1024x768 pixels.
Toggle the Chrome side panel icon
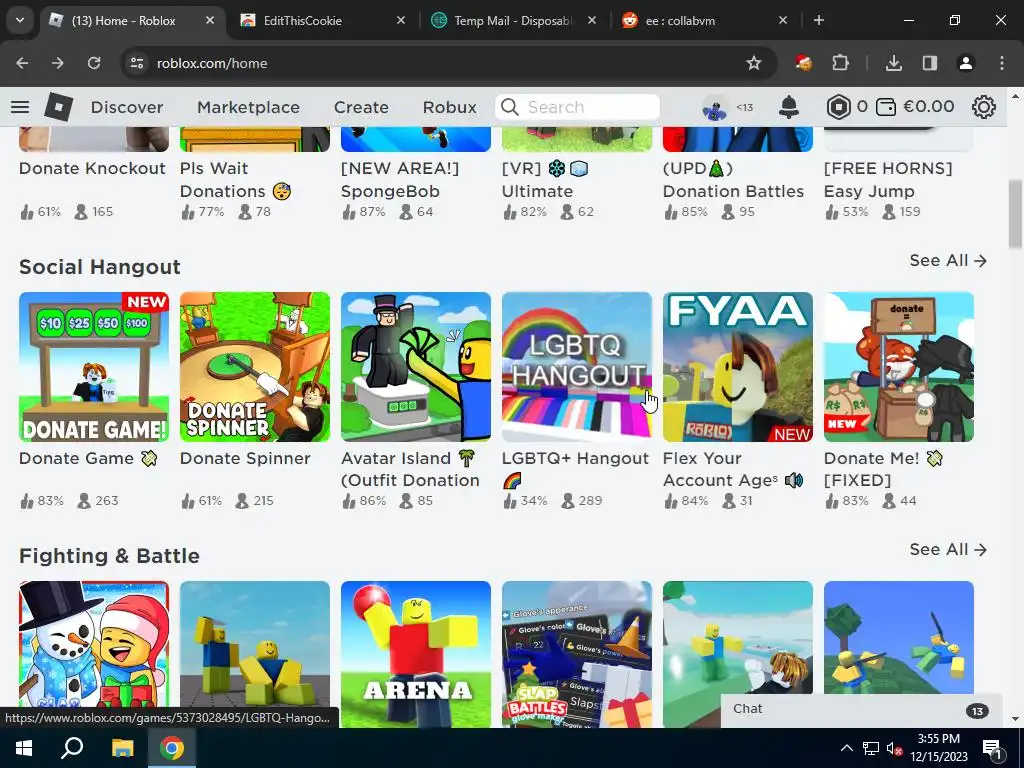(x=929, y=63)
